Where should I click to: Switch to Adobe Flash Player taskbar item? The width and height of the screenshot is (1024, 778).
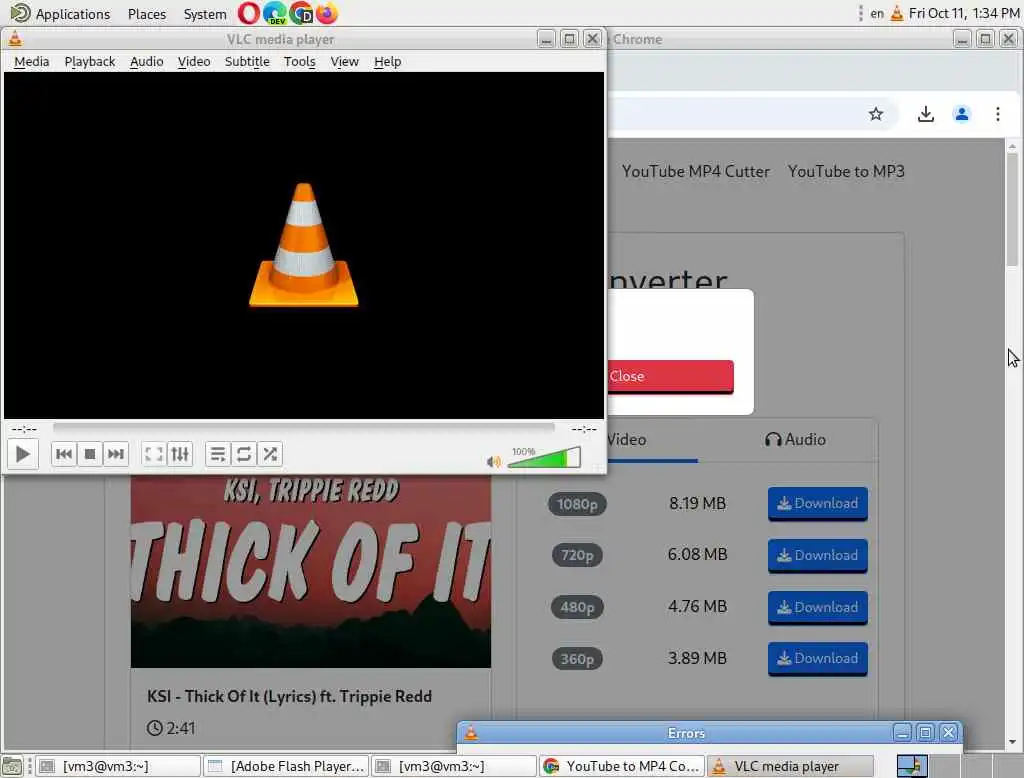pyautogui.click(x=286, y=766)
